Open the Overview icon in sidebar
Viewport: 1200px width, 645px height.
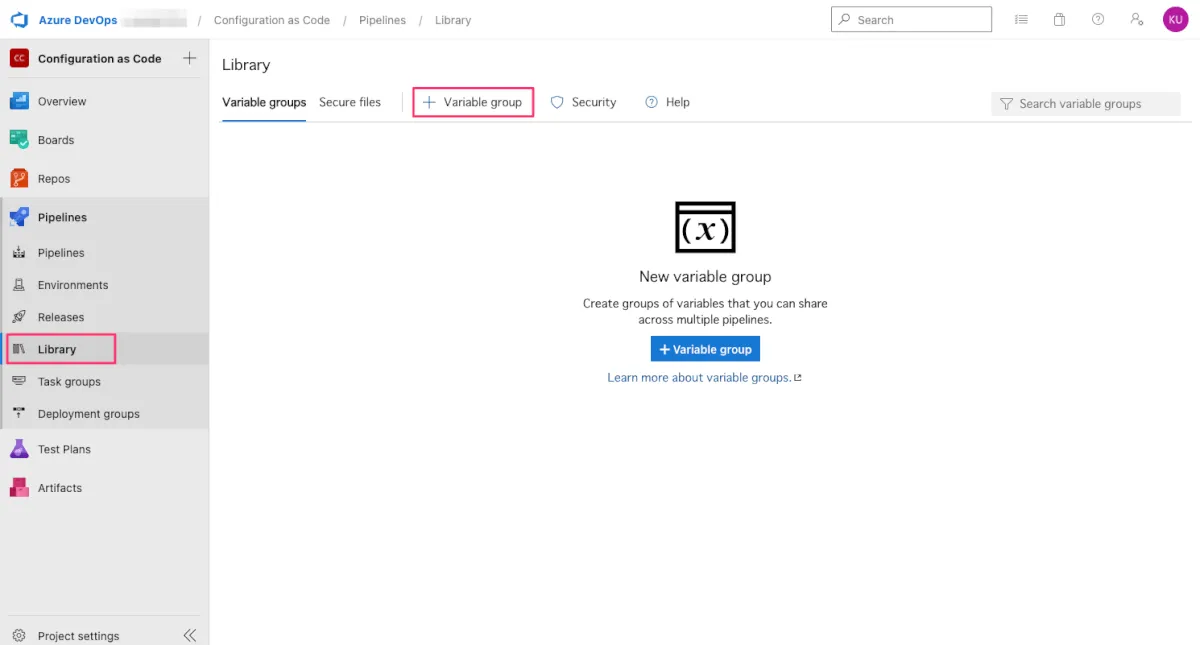coord(19,101)
